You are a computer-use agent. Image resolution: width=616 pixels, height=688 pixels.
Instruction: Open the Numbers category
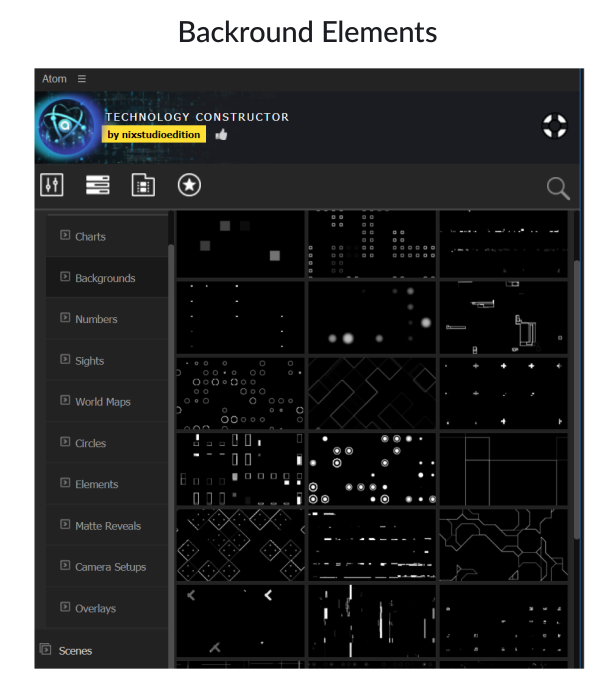pyautogui.click(x=96, y=319)
